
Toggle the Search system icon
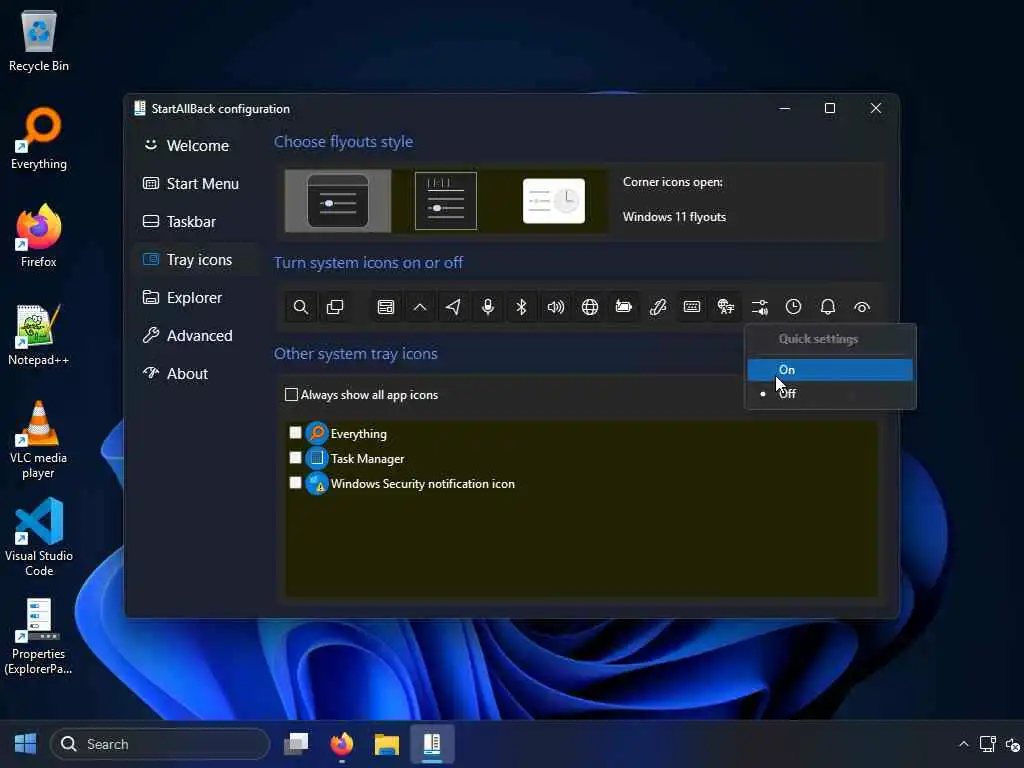coord(300,307)
